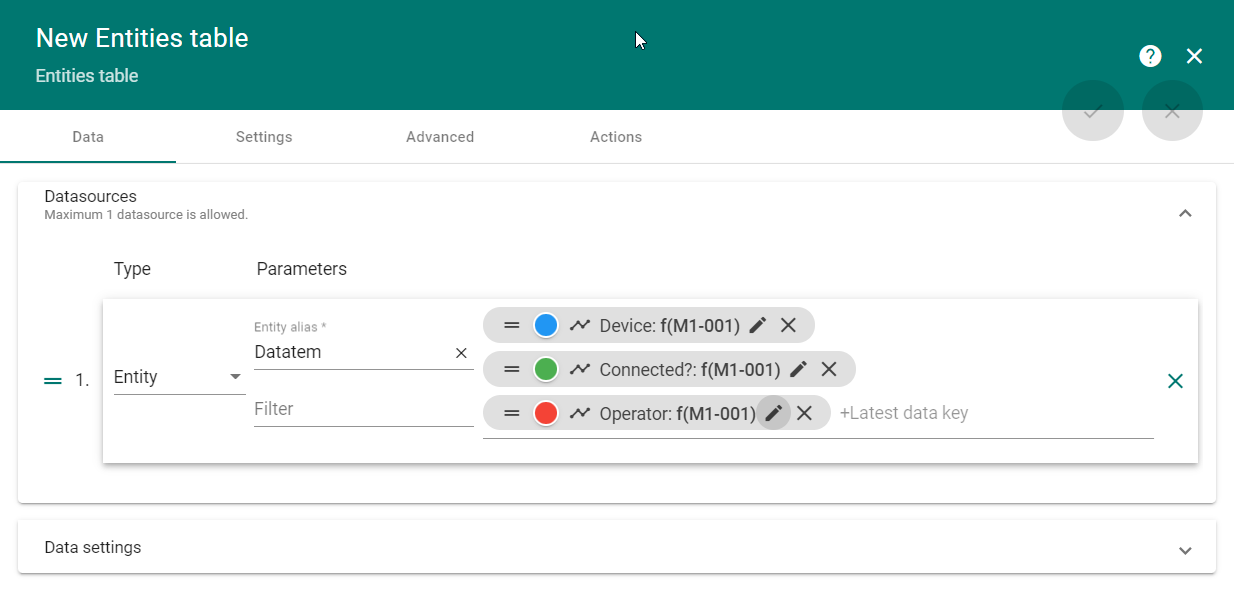Open the Advanced tab
Image resolution: width=1234 pixels, height=597 pixels.
[x=440, y=137]
